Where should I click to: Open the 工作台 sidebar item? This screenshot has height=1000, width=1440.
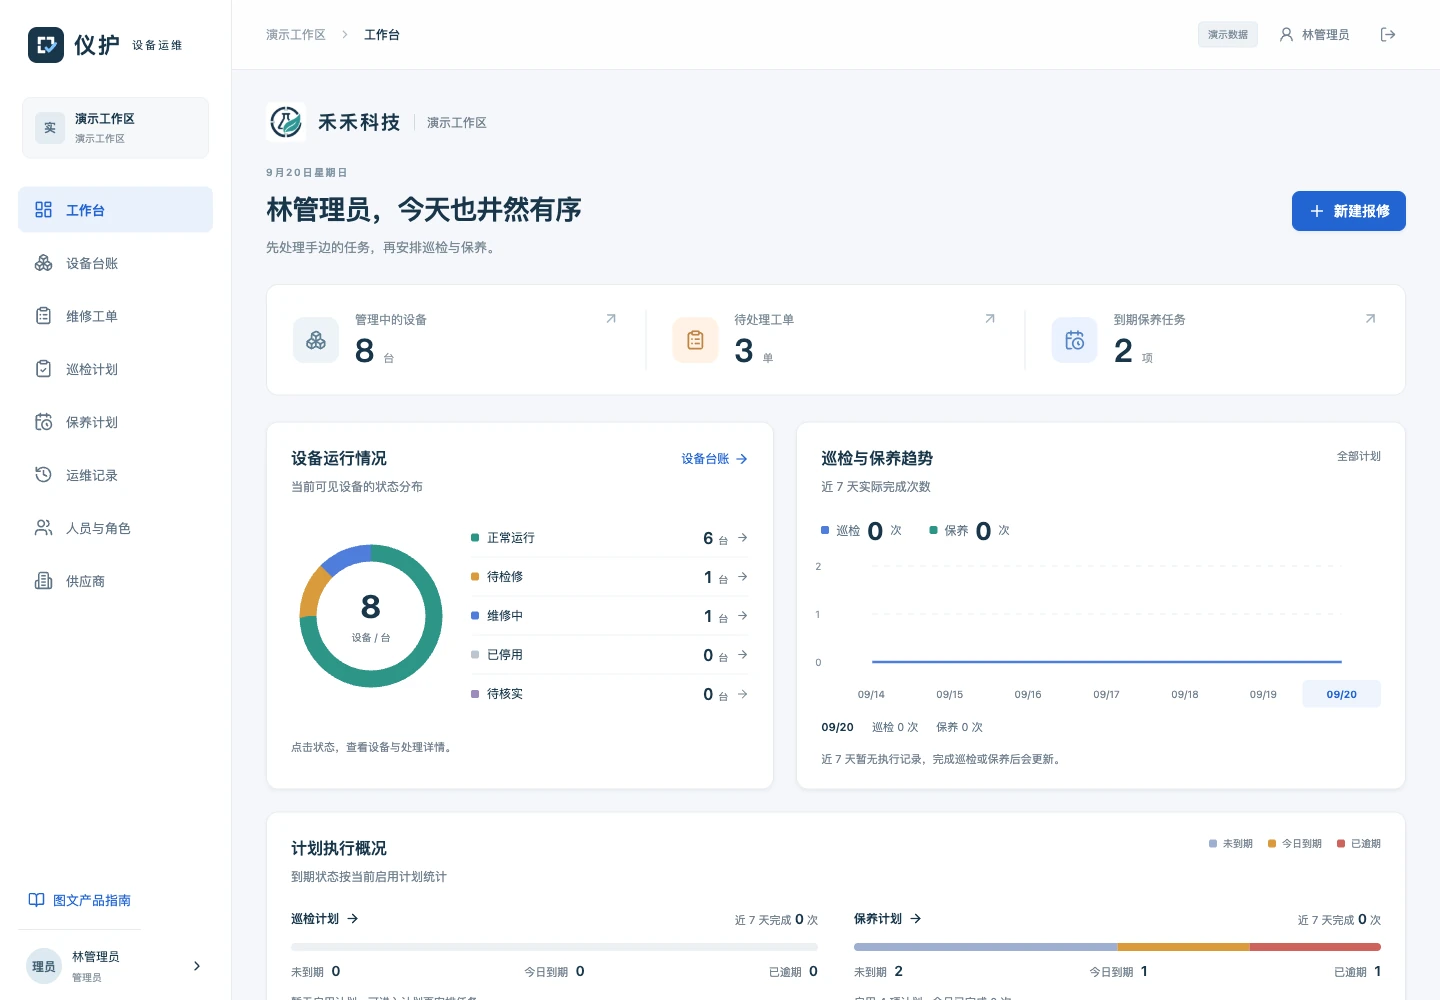click(x=115, y=210)
